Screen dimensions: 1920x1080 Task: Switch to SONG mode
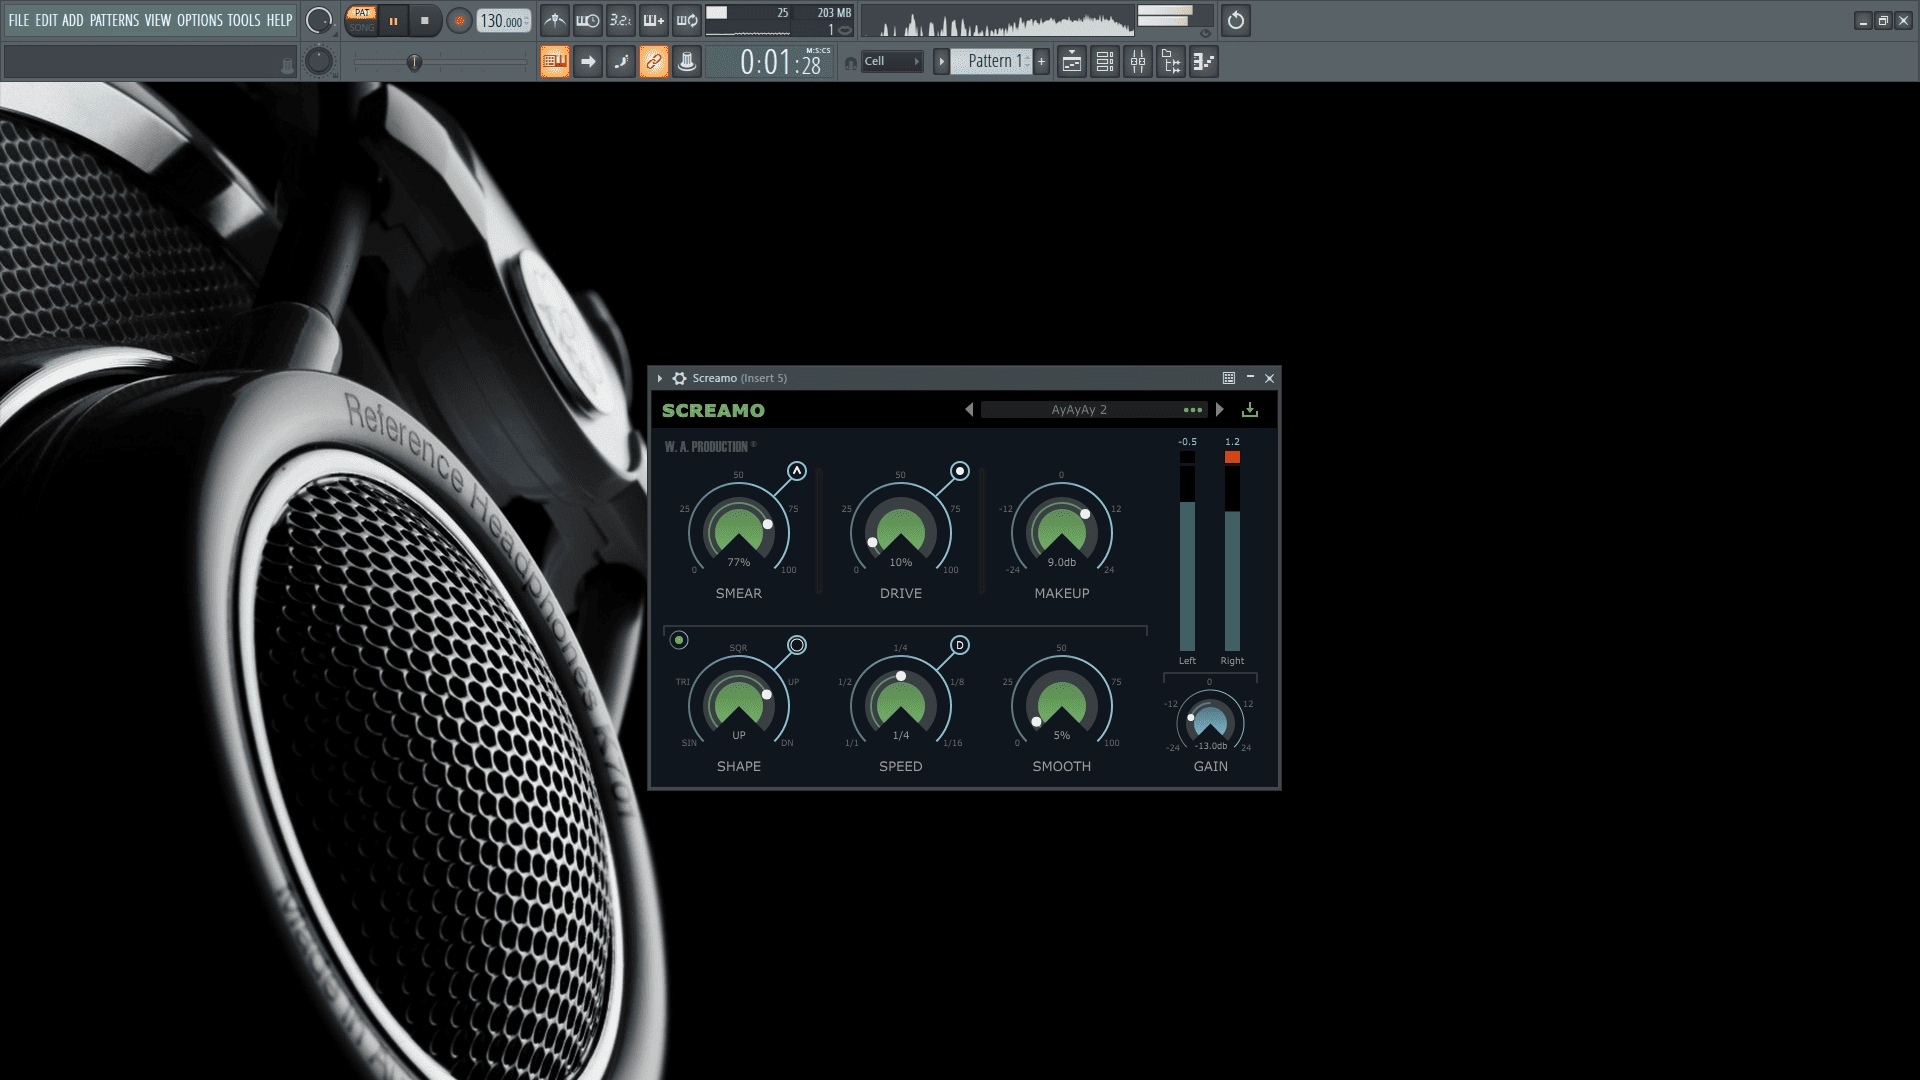(x=362, y=28)
